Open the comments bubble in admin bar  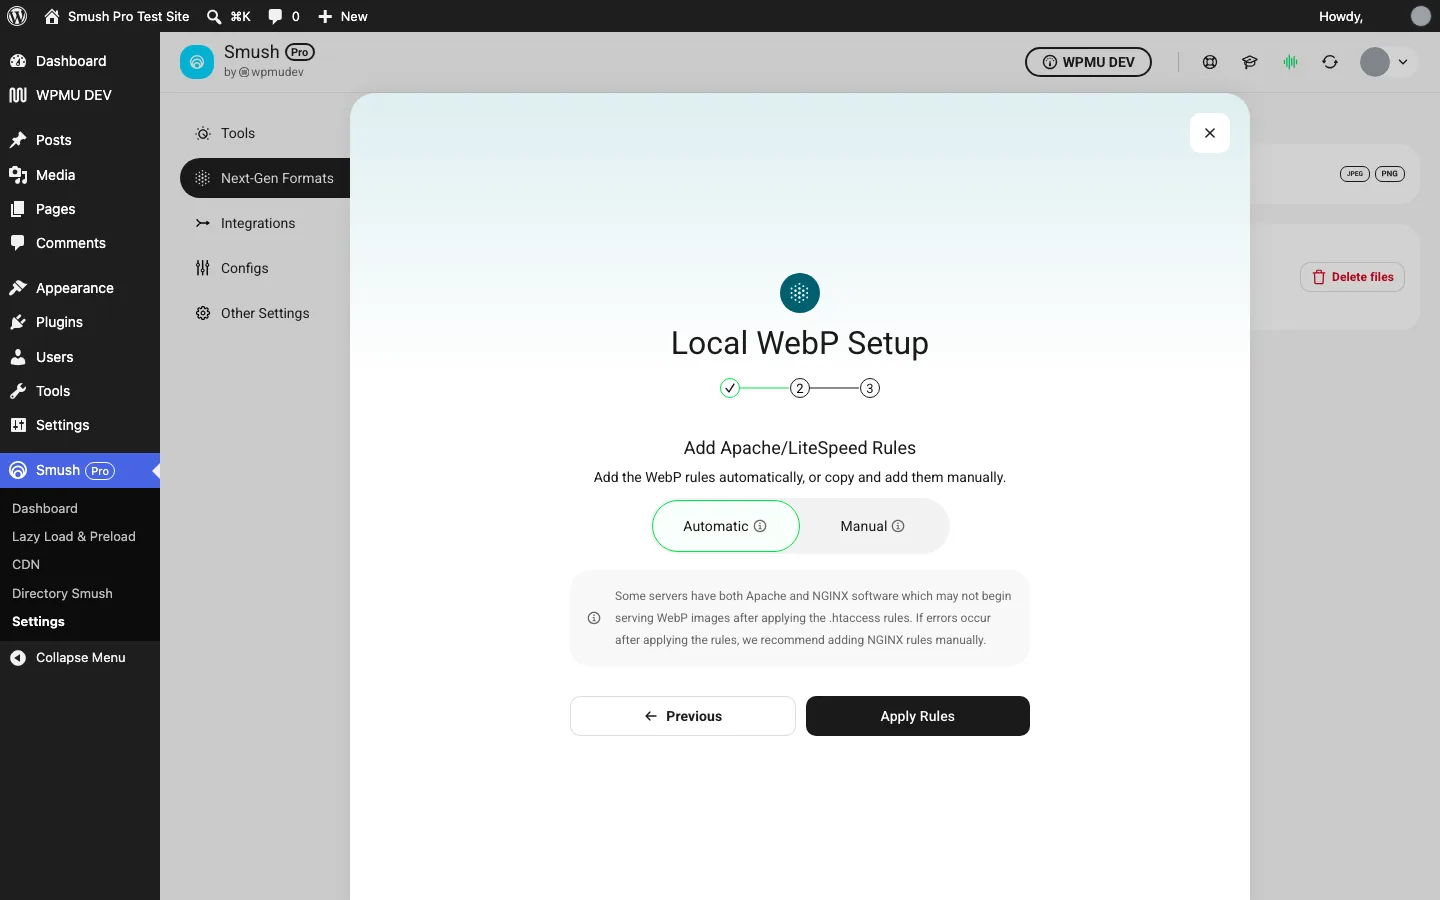click(x=284, y=16)
